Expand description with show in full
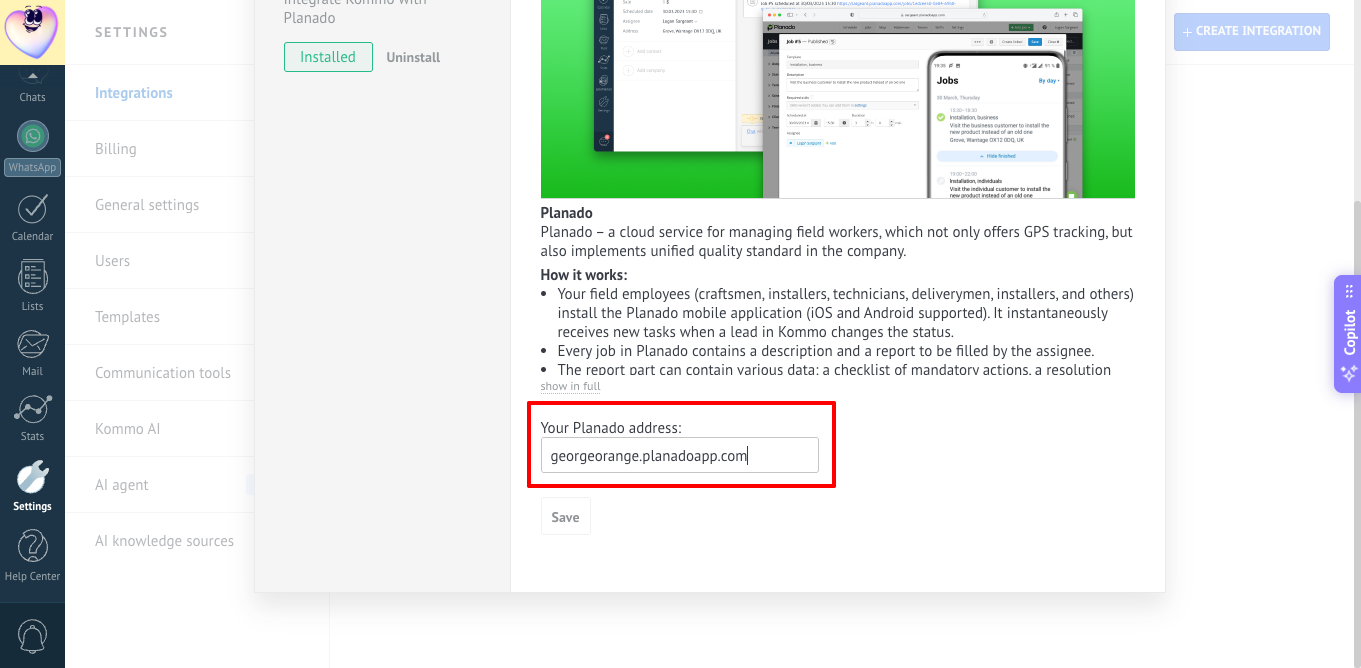 click(570, 386)
